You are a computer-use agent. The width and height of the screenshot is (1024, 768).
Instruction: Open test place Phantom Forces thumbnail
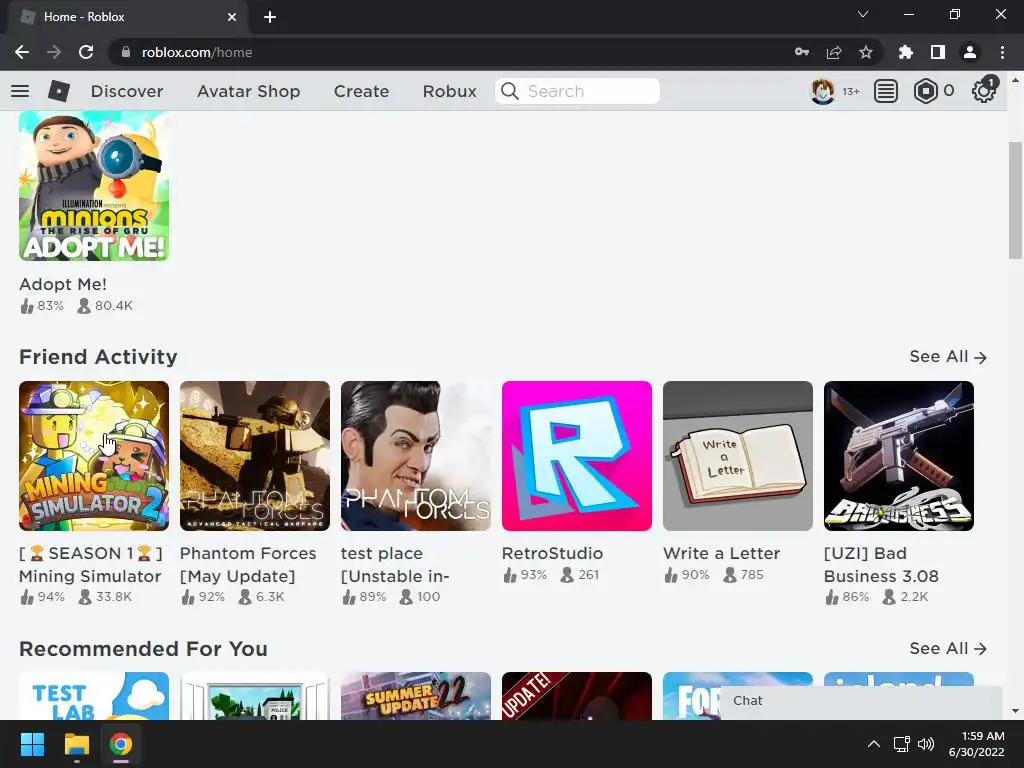[x=415, y=456]
